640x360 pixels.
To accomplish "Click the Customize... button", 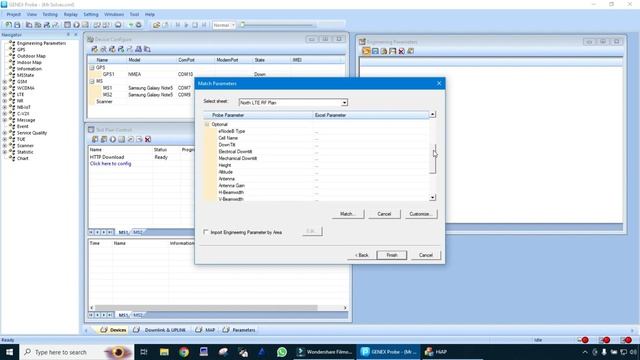I will [421, 214].
